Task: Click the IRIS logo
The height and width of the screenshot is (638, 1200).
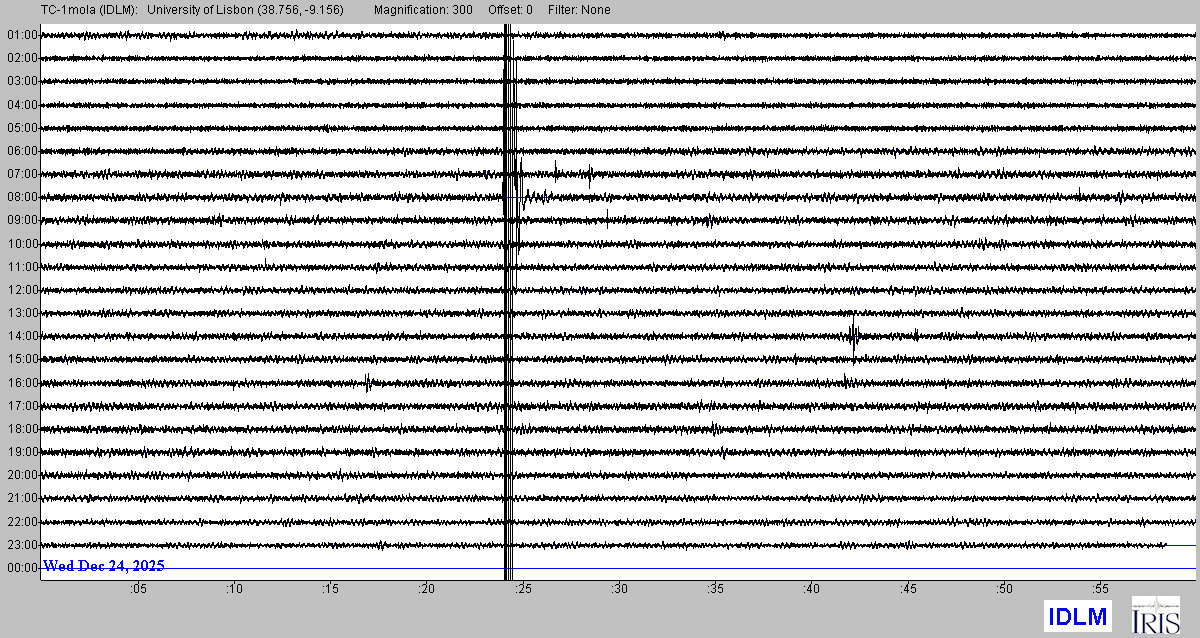Action: [1155, 616]
